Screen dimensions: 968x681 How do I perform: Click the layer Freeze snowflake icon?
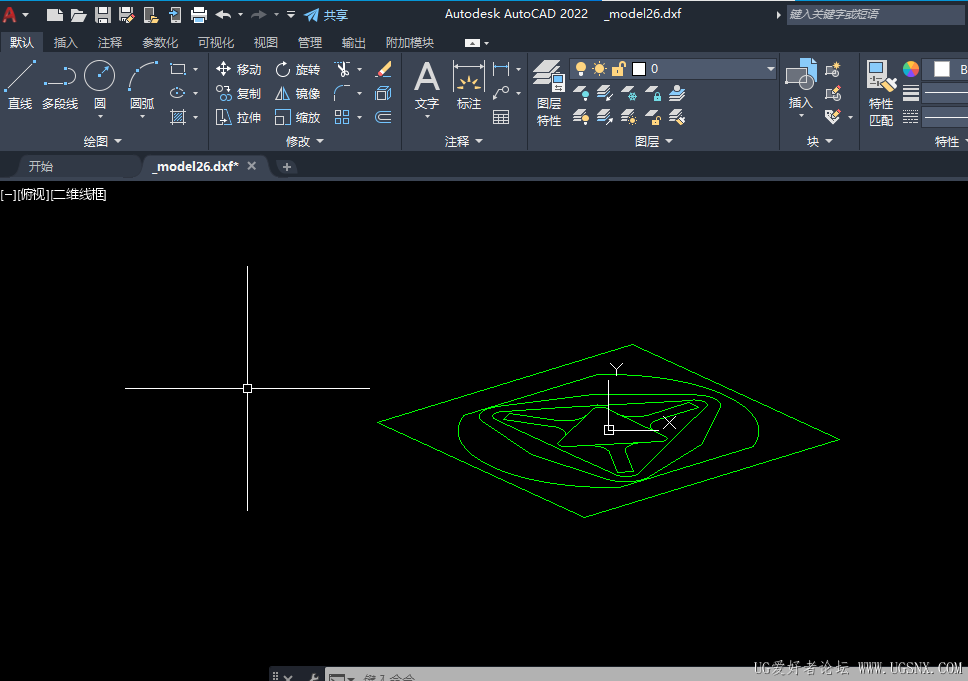629,93
